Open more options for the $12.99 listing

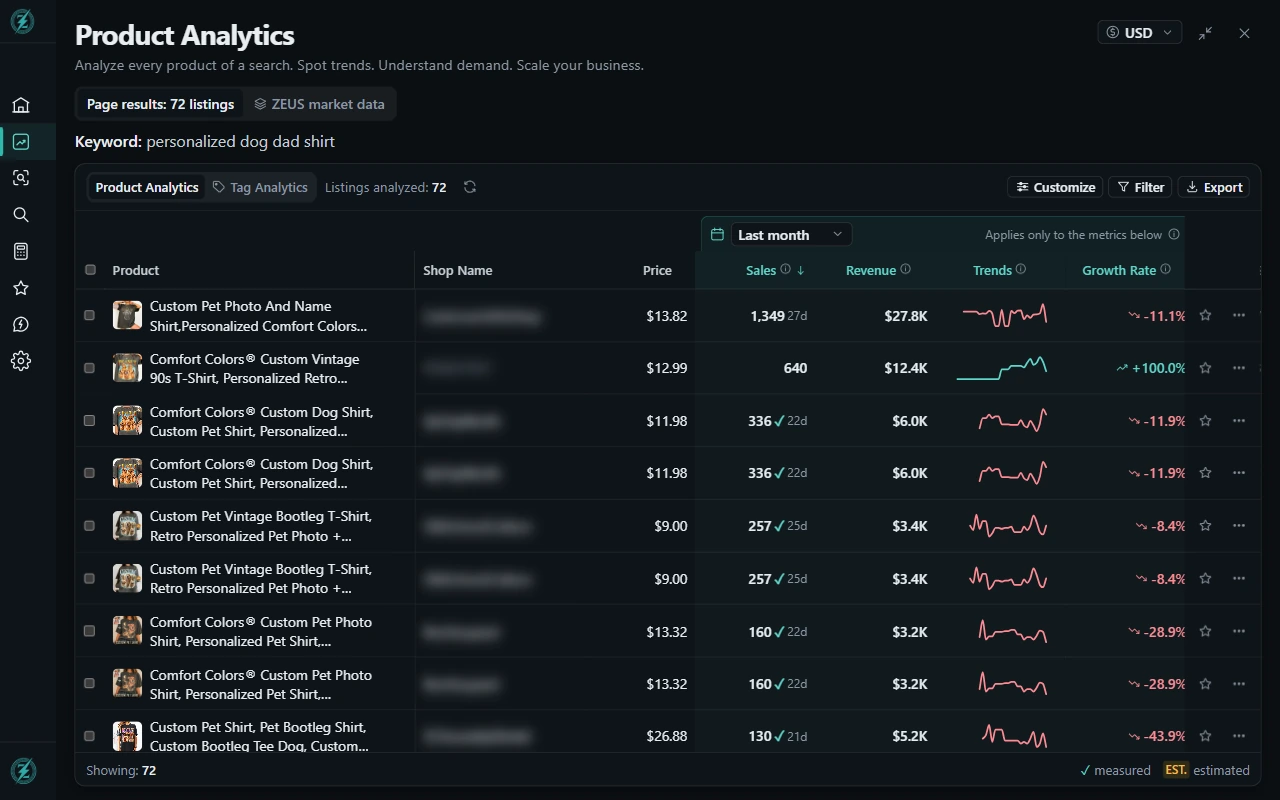(x=1239, y=368)
